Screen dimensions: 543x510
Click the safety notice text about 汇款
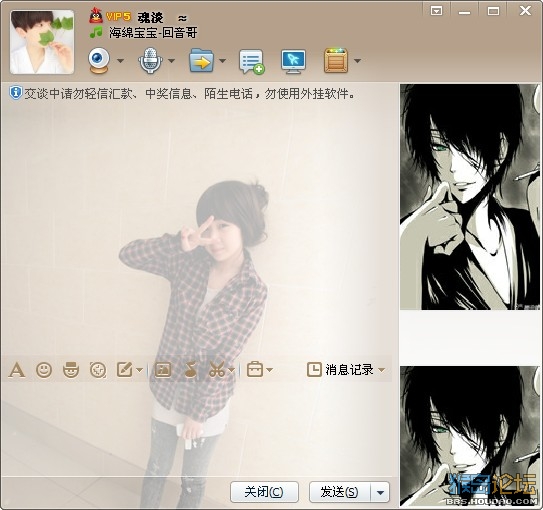pyautogui.click(x=189, y=93)
